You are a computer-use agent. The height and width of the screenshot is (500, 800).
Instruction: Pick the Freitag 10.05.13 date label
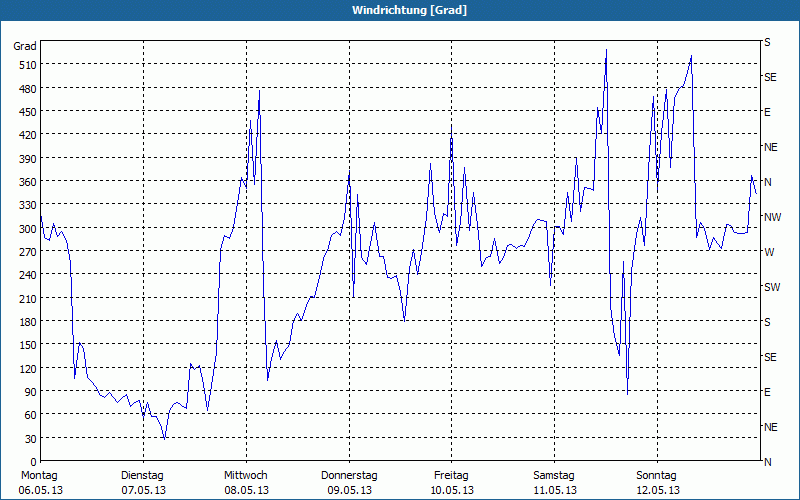451,482
